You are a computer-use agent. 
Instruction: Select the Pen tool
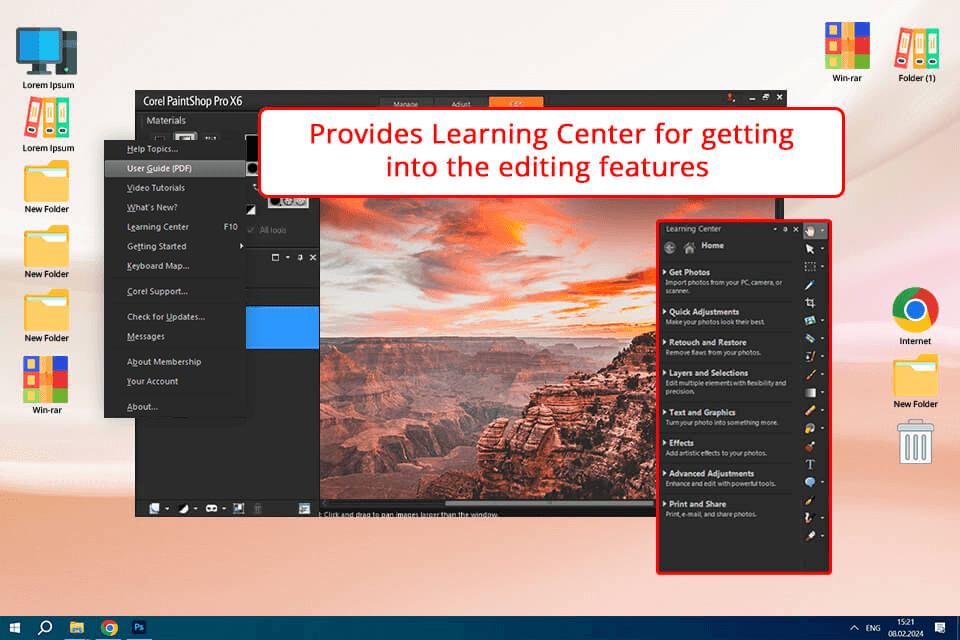(x=809, y=500)
